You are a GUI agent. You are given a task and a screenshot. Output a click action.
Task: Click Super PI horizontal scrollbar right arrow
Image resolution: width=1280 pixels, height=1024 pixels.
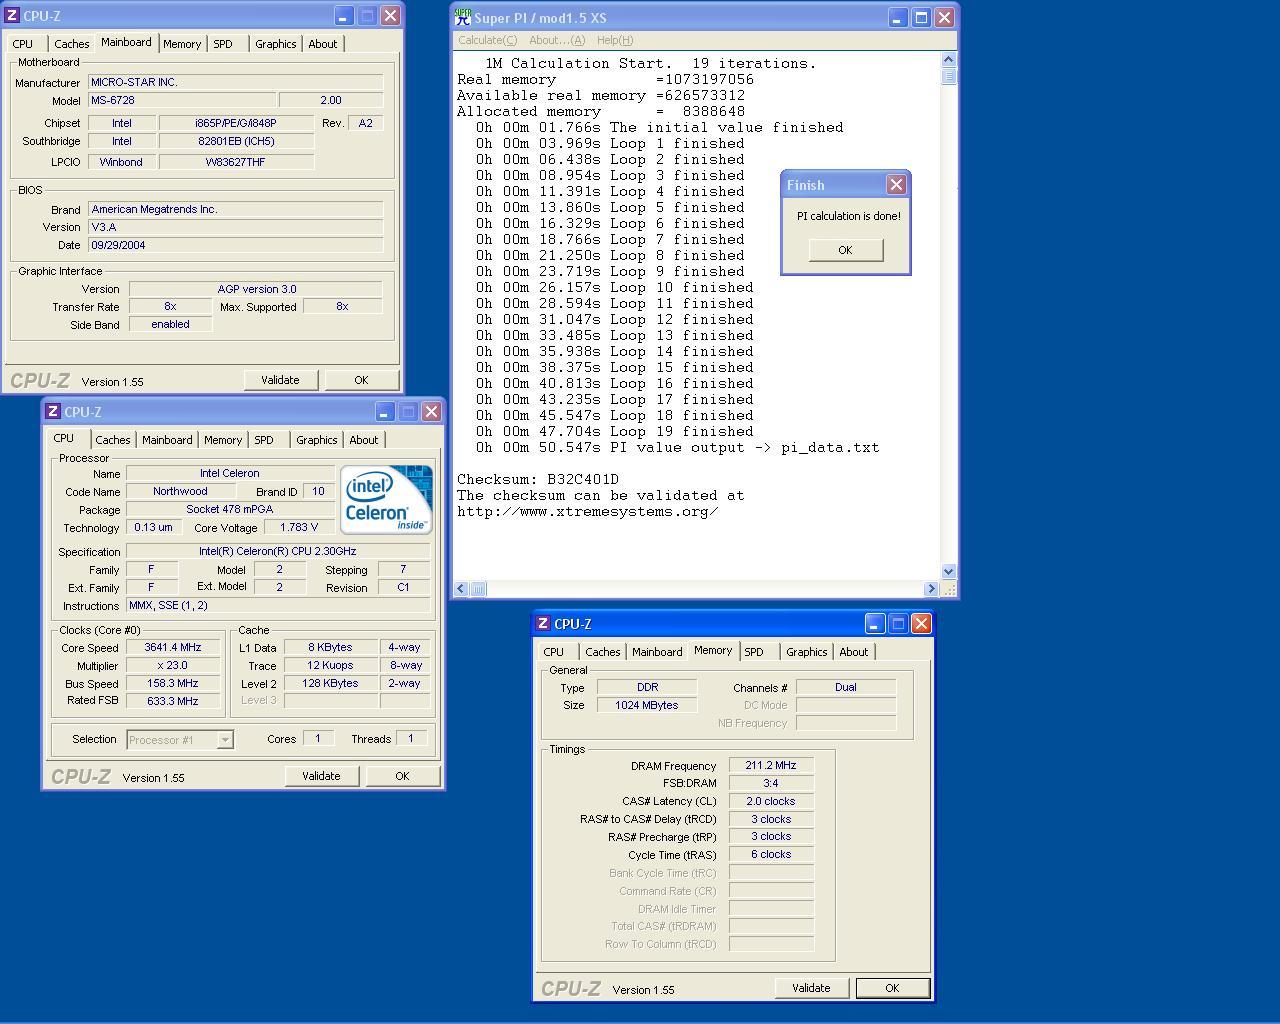click(x=931, y=589)
